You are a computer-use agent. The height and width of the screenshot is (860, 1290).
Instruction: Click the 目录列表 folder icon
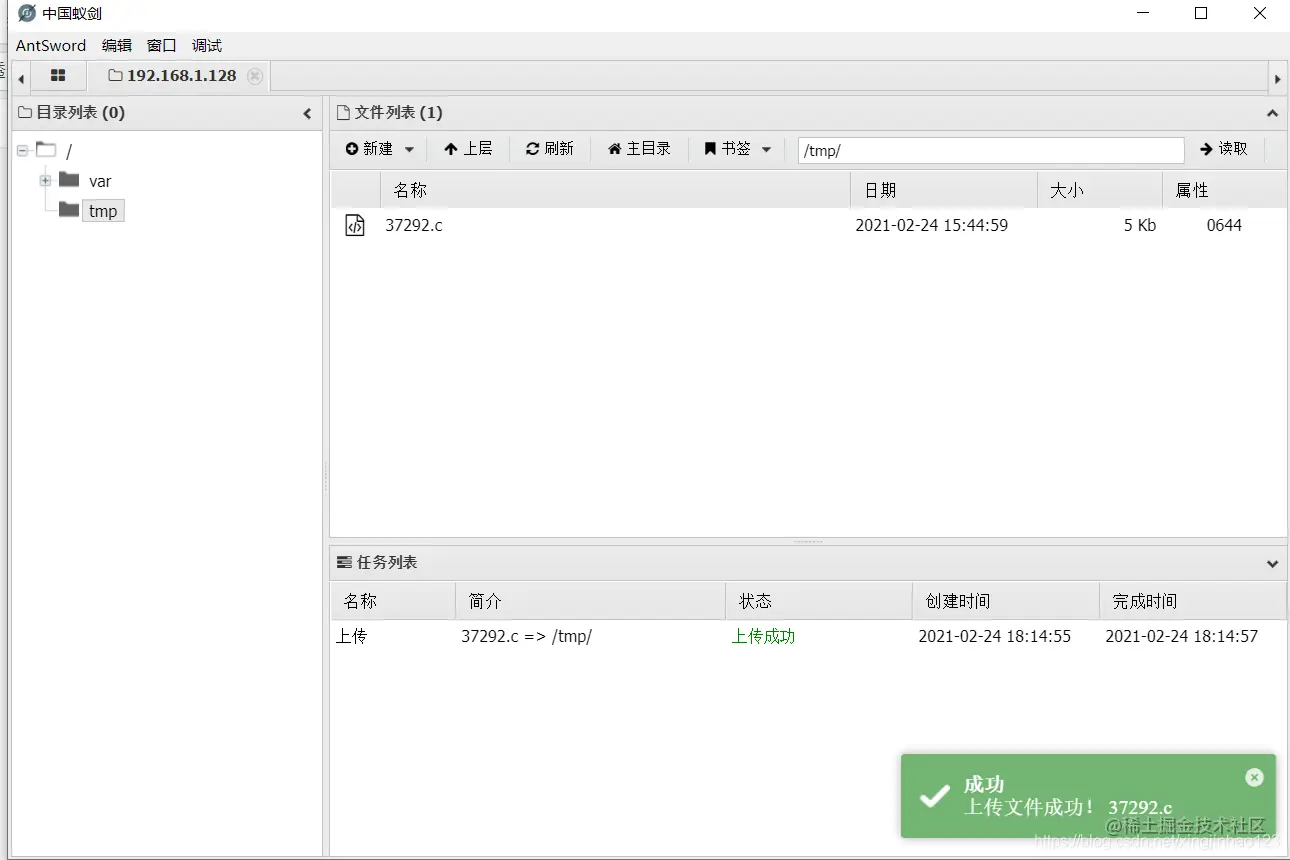tap(26, 113)
